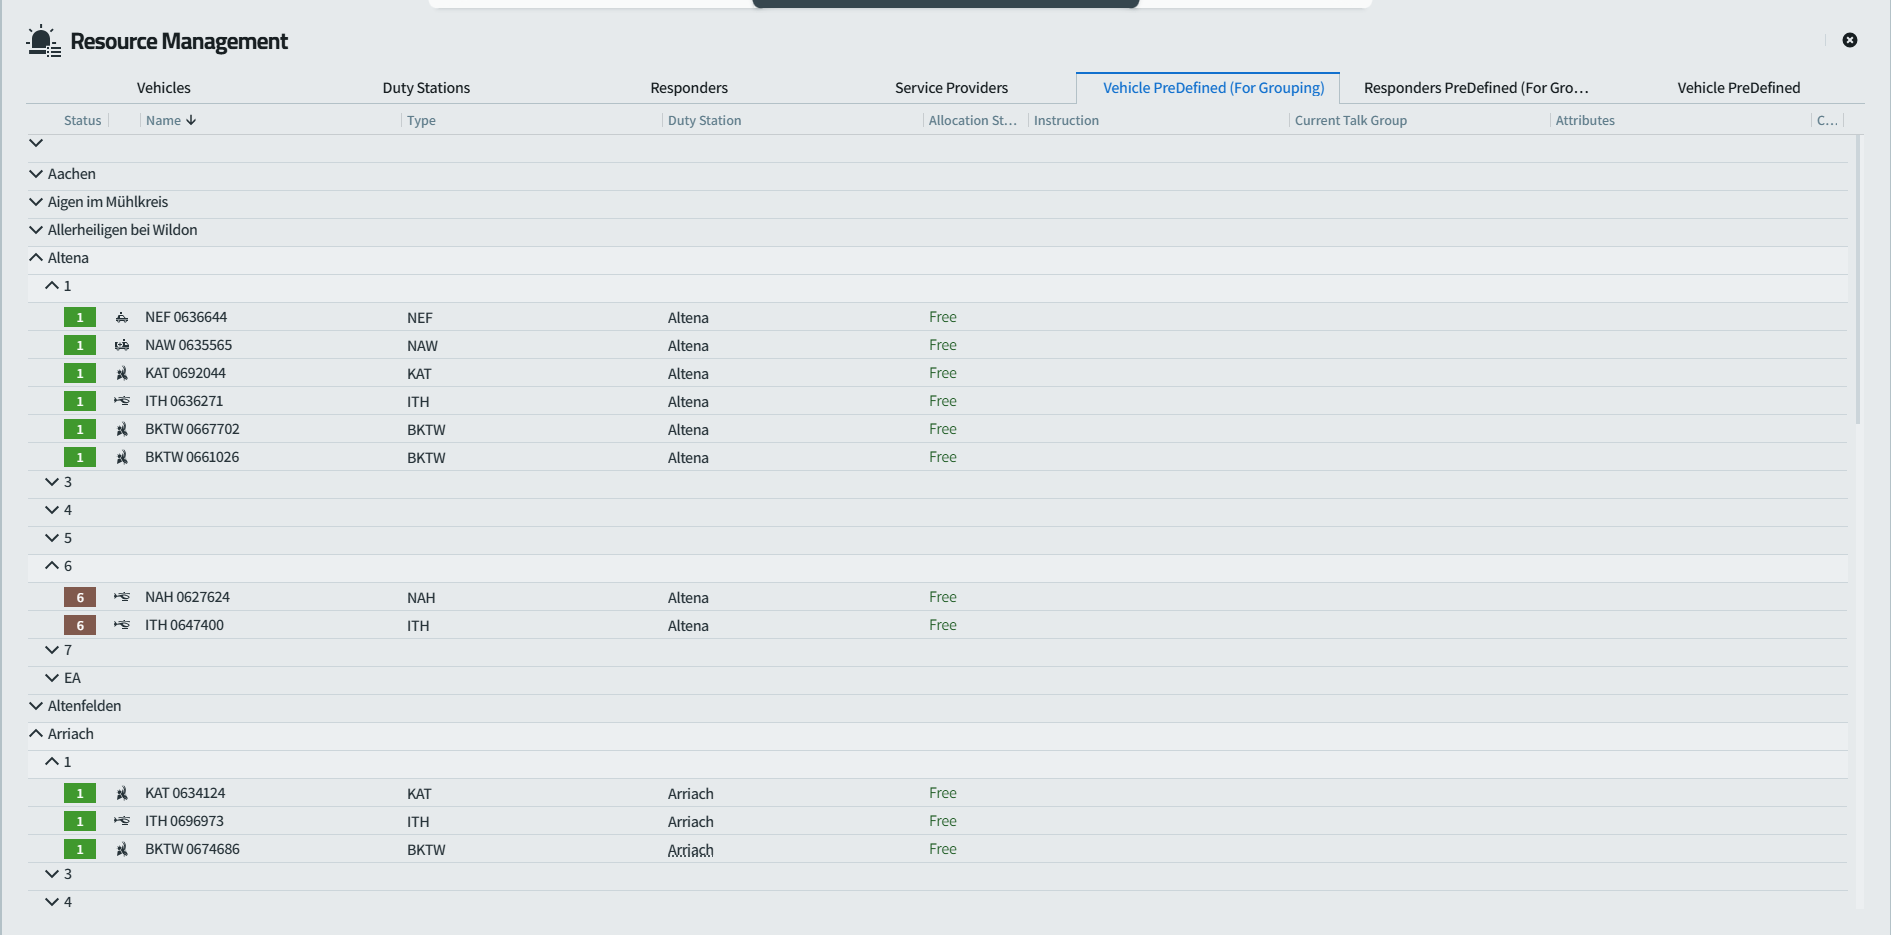
Task: Click the Duty Station column header
Action: (704, 121)
